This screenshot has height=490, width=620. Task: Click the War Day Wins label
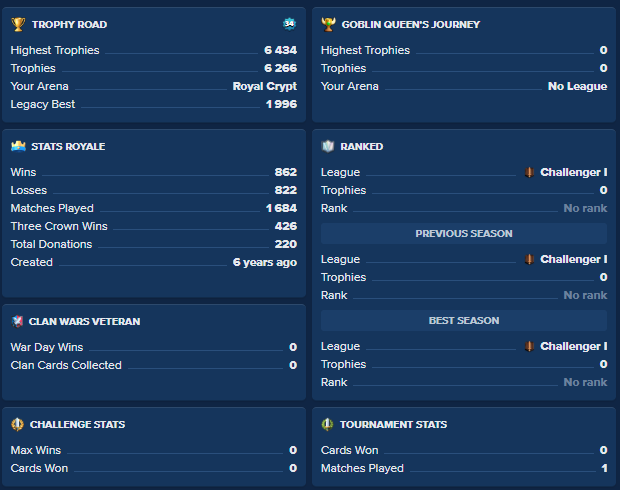[47, 347]
